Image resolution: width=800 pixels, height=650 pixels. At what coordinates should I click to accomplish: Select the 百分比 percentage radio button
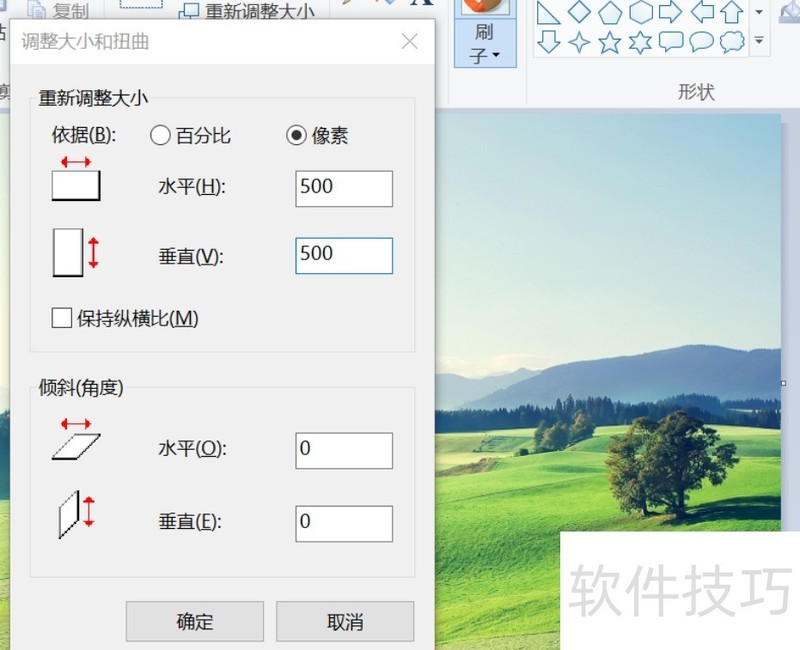click(x=160, y=135)
